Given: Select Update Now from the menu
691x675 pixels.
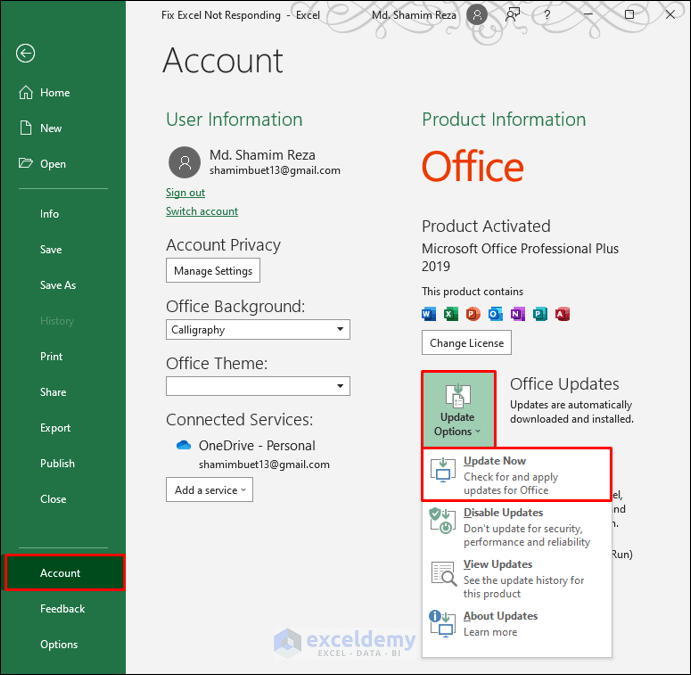Looking at the screenshot, I should (x=516, y=475).
